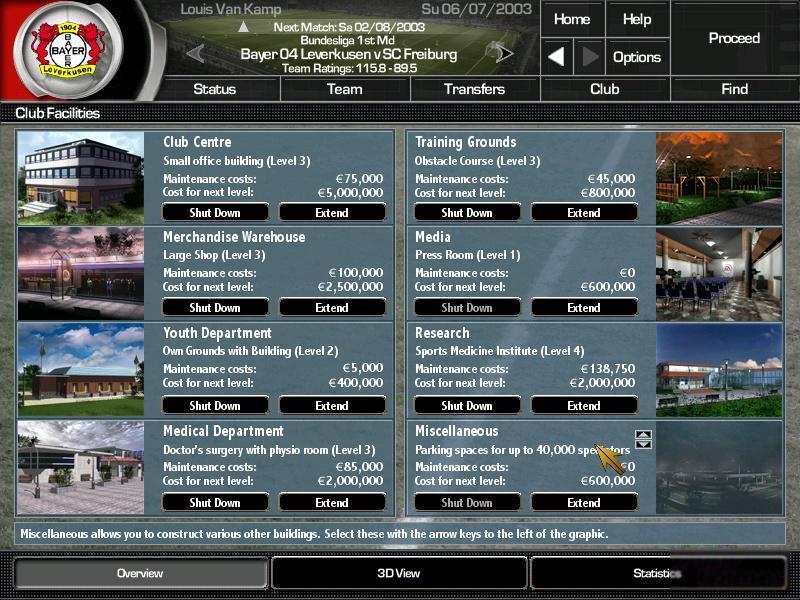Open the Options menu
This screenshot has width=800, height=600.
coord(637,57)
